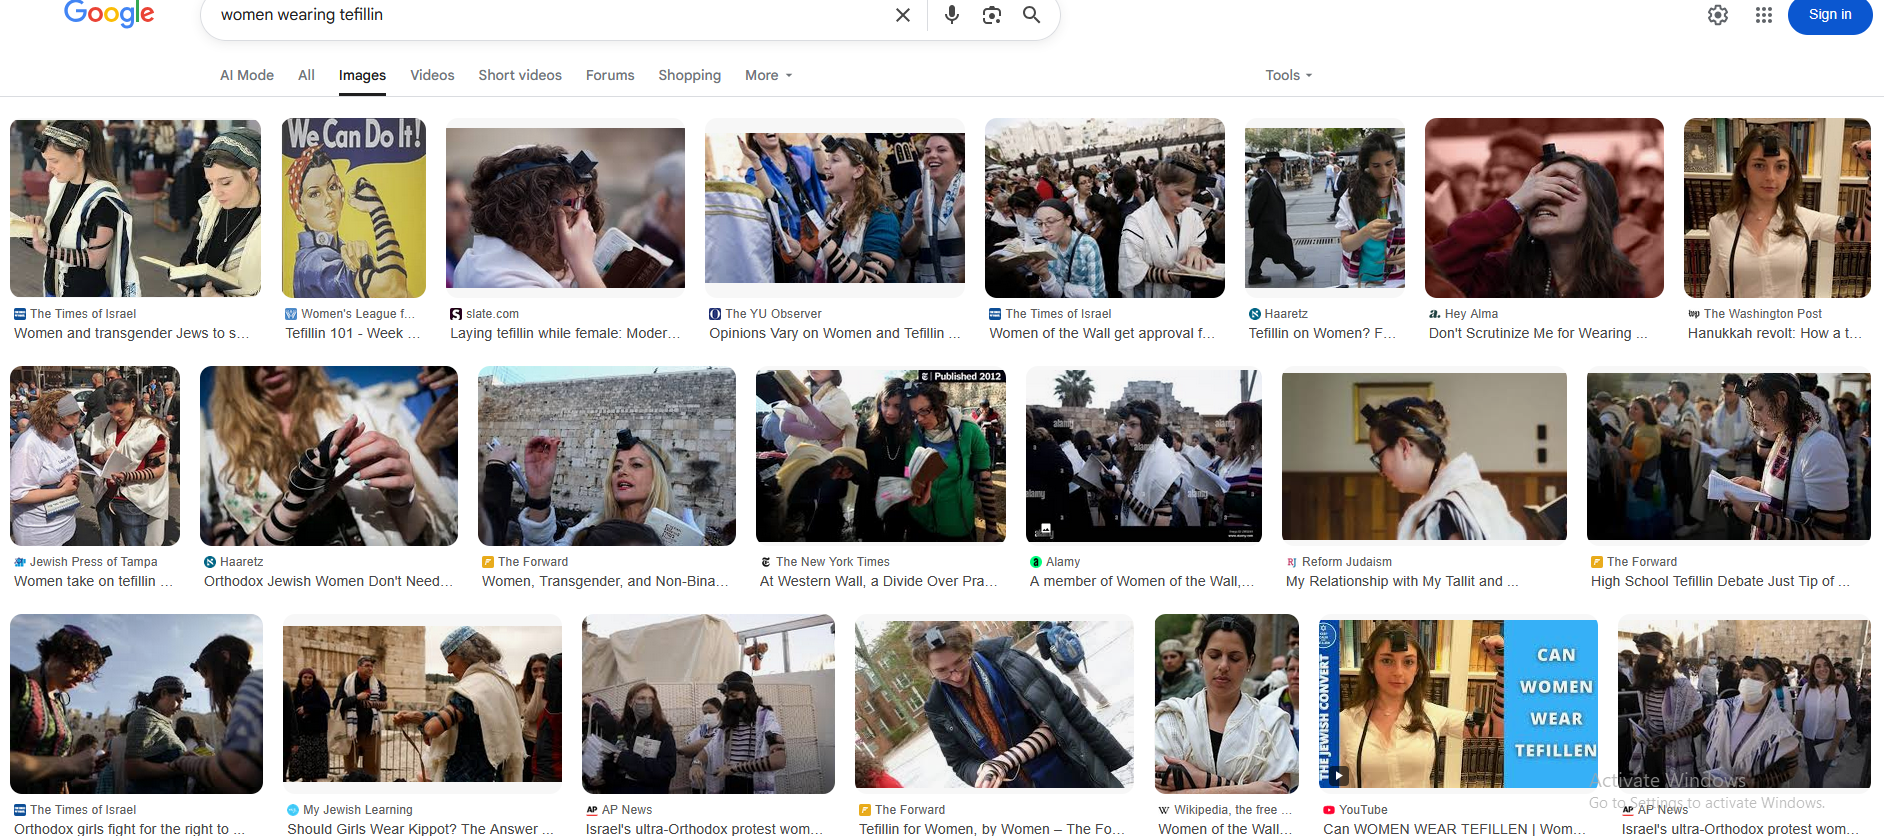Open YouTube 'Can Women Wear Tefillen' thumbnail
The height and width of the screenshot is (836, 1884).
(1458, 704)
